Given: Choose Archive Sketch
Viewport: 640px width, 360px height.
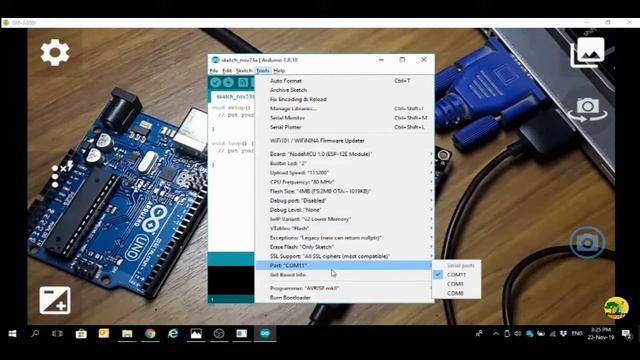Looking at the screenshot, I should [344, 90].
